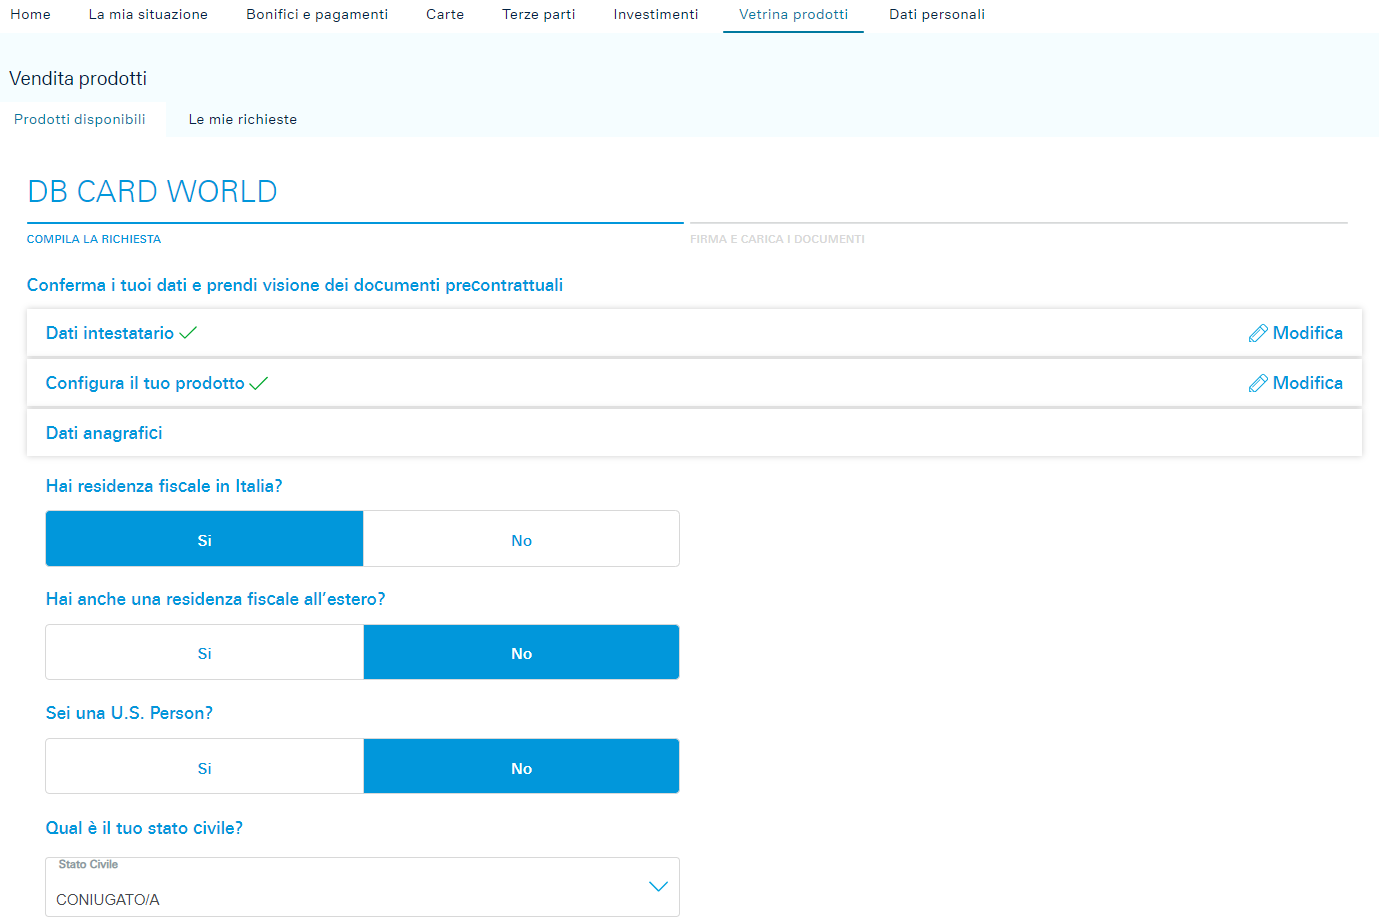
Task: Collapse the Dati anagrafici section
Action: (104, 433)
